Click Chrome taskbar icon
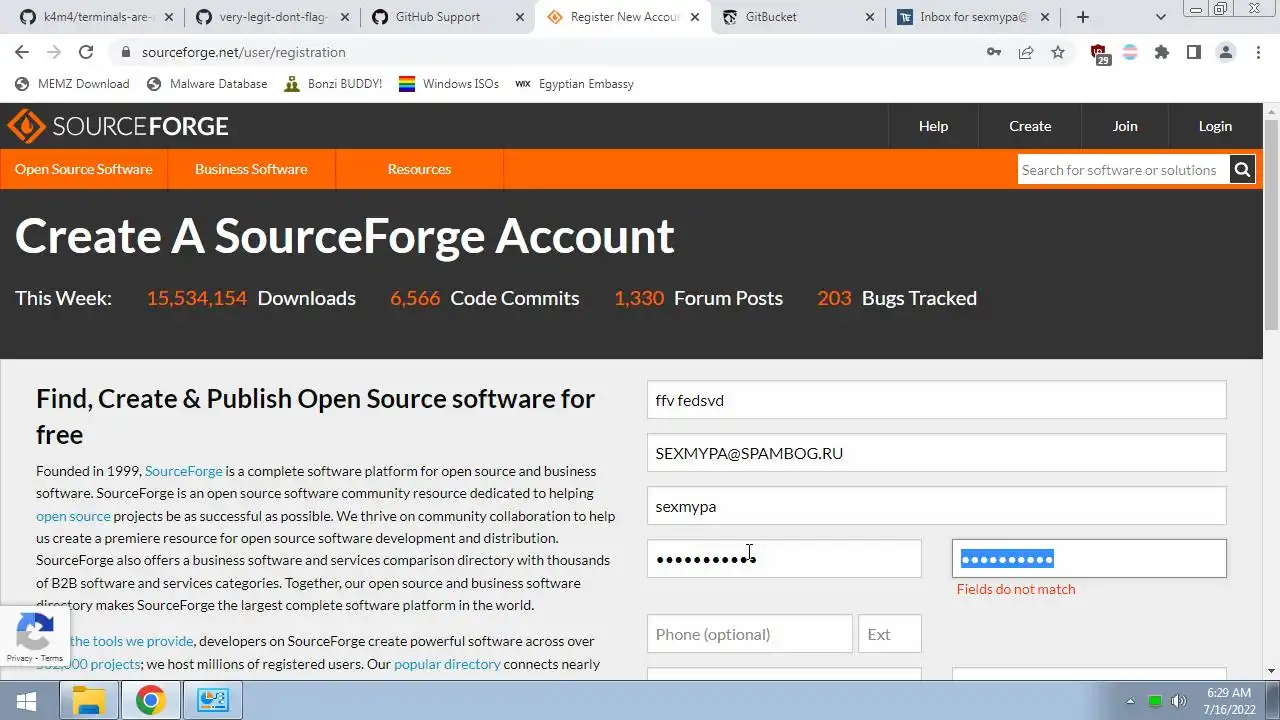The width and height of the screenshot is (1280, 720). pos(151,700)
